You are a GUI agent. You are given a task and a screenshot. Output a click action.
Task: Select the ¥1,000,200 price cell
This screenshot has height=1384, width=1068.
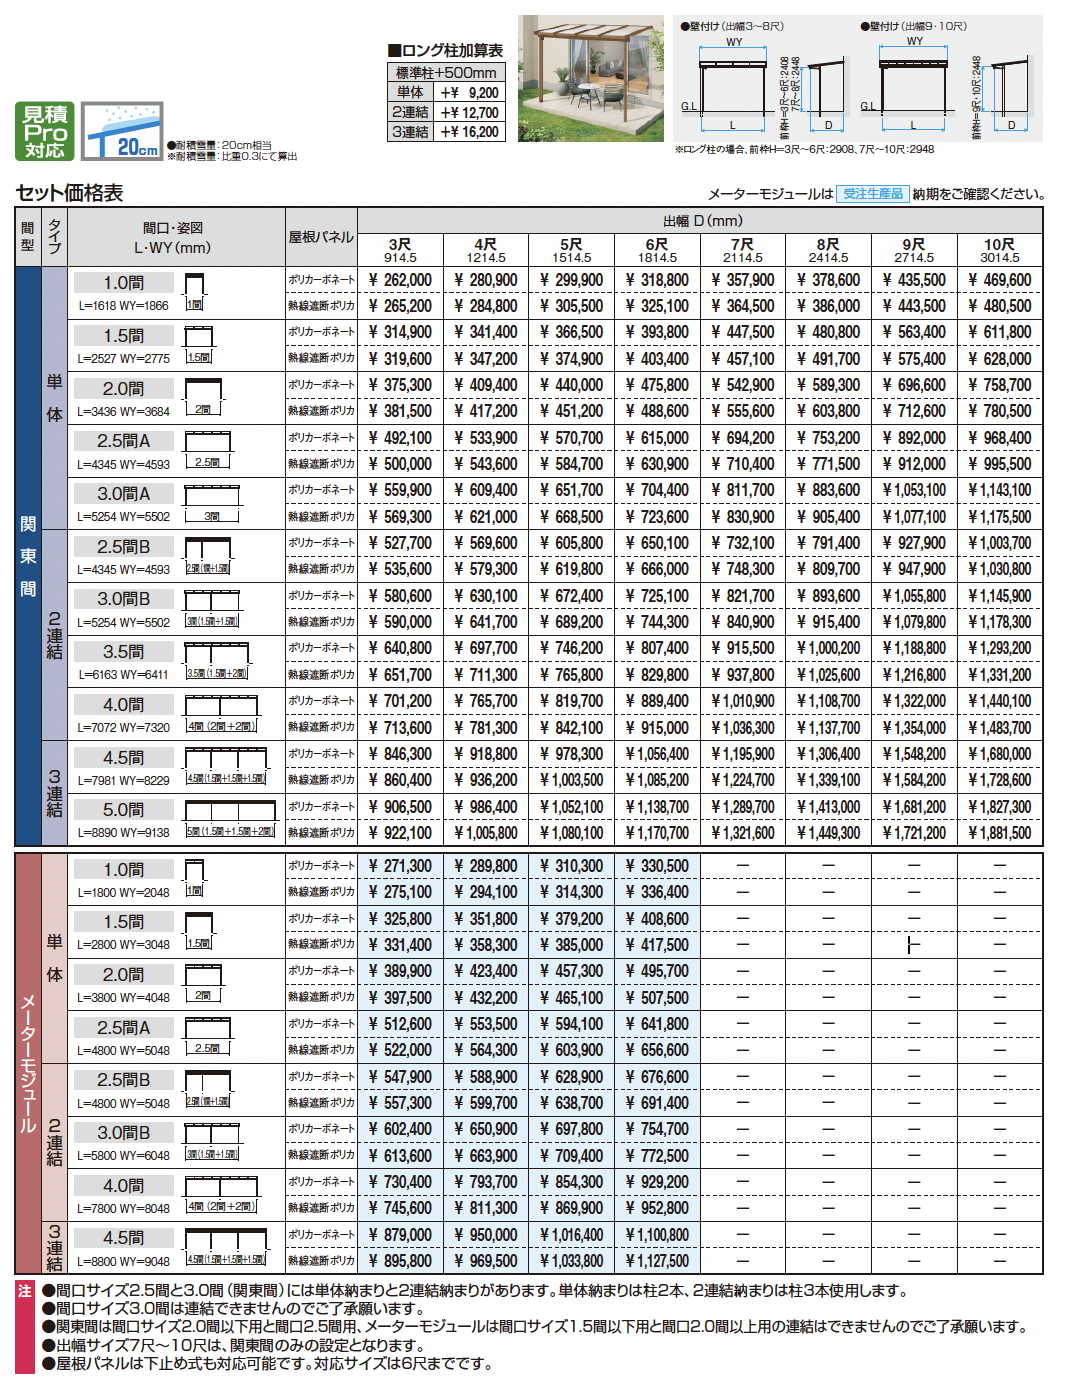pos(828,648)
